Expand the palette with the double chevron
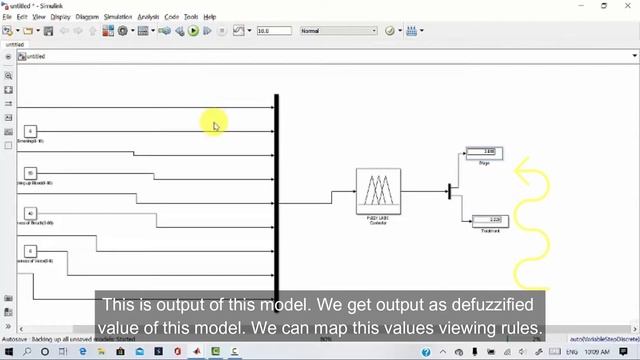 click(8, 326)
